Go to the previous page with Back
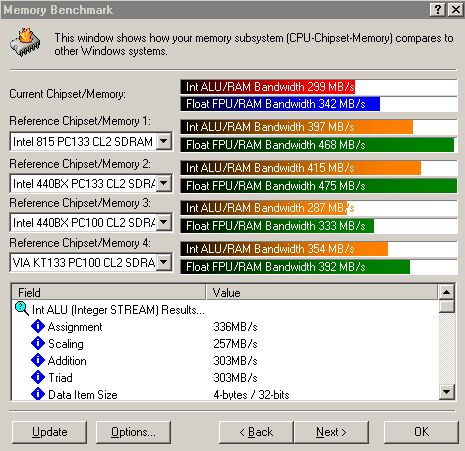 tap(256, 432)
